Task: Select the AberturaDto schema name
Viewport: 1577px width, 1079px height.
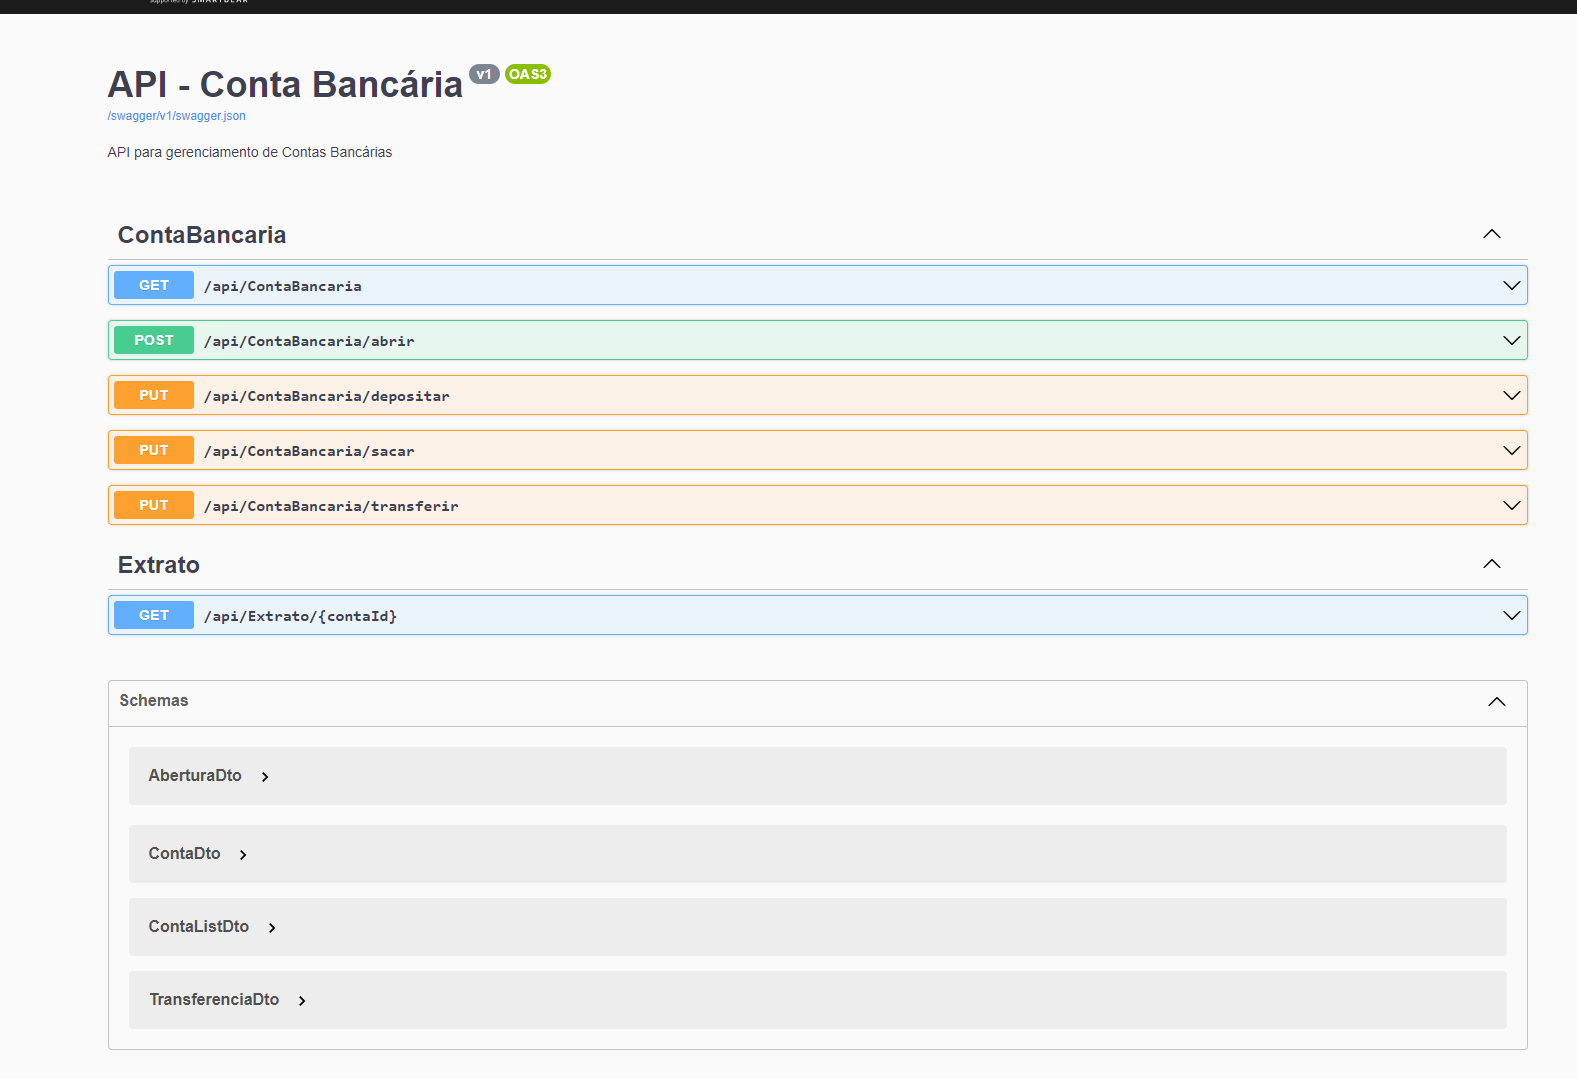Action: [195, 775]
